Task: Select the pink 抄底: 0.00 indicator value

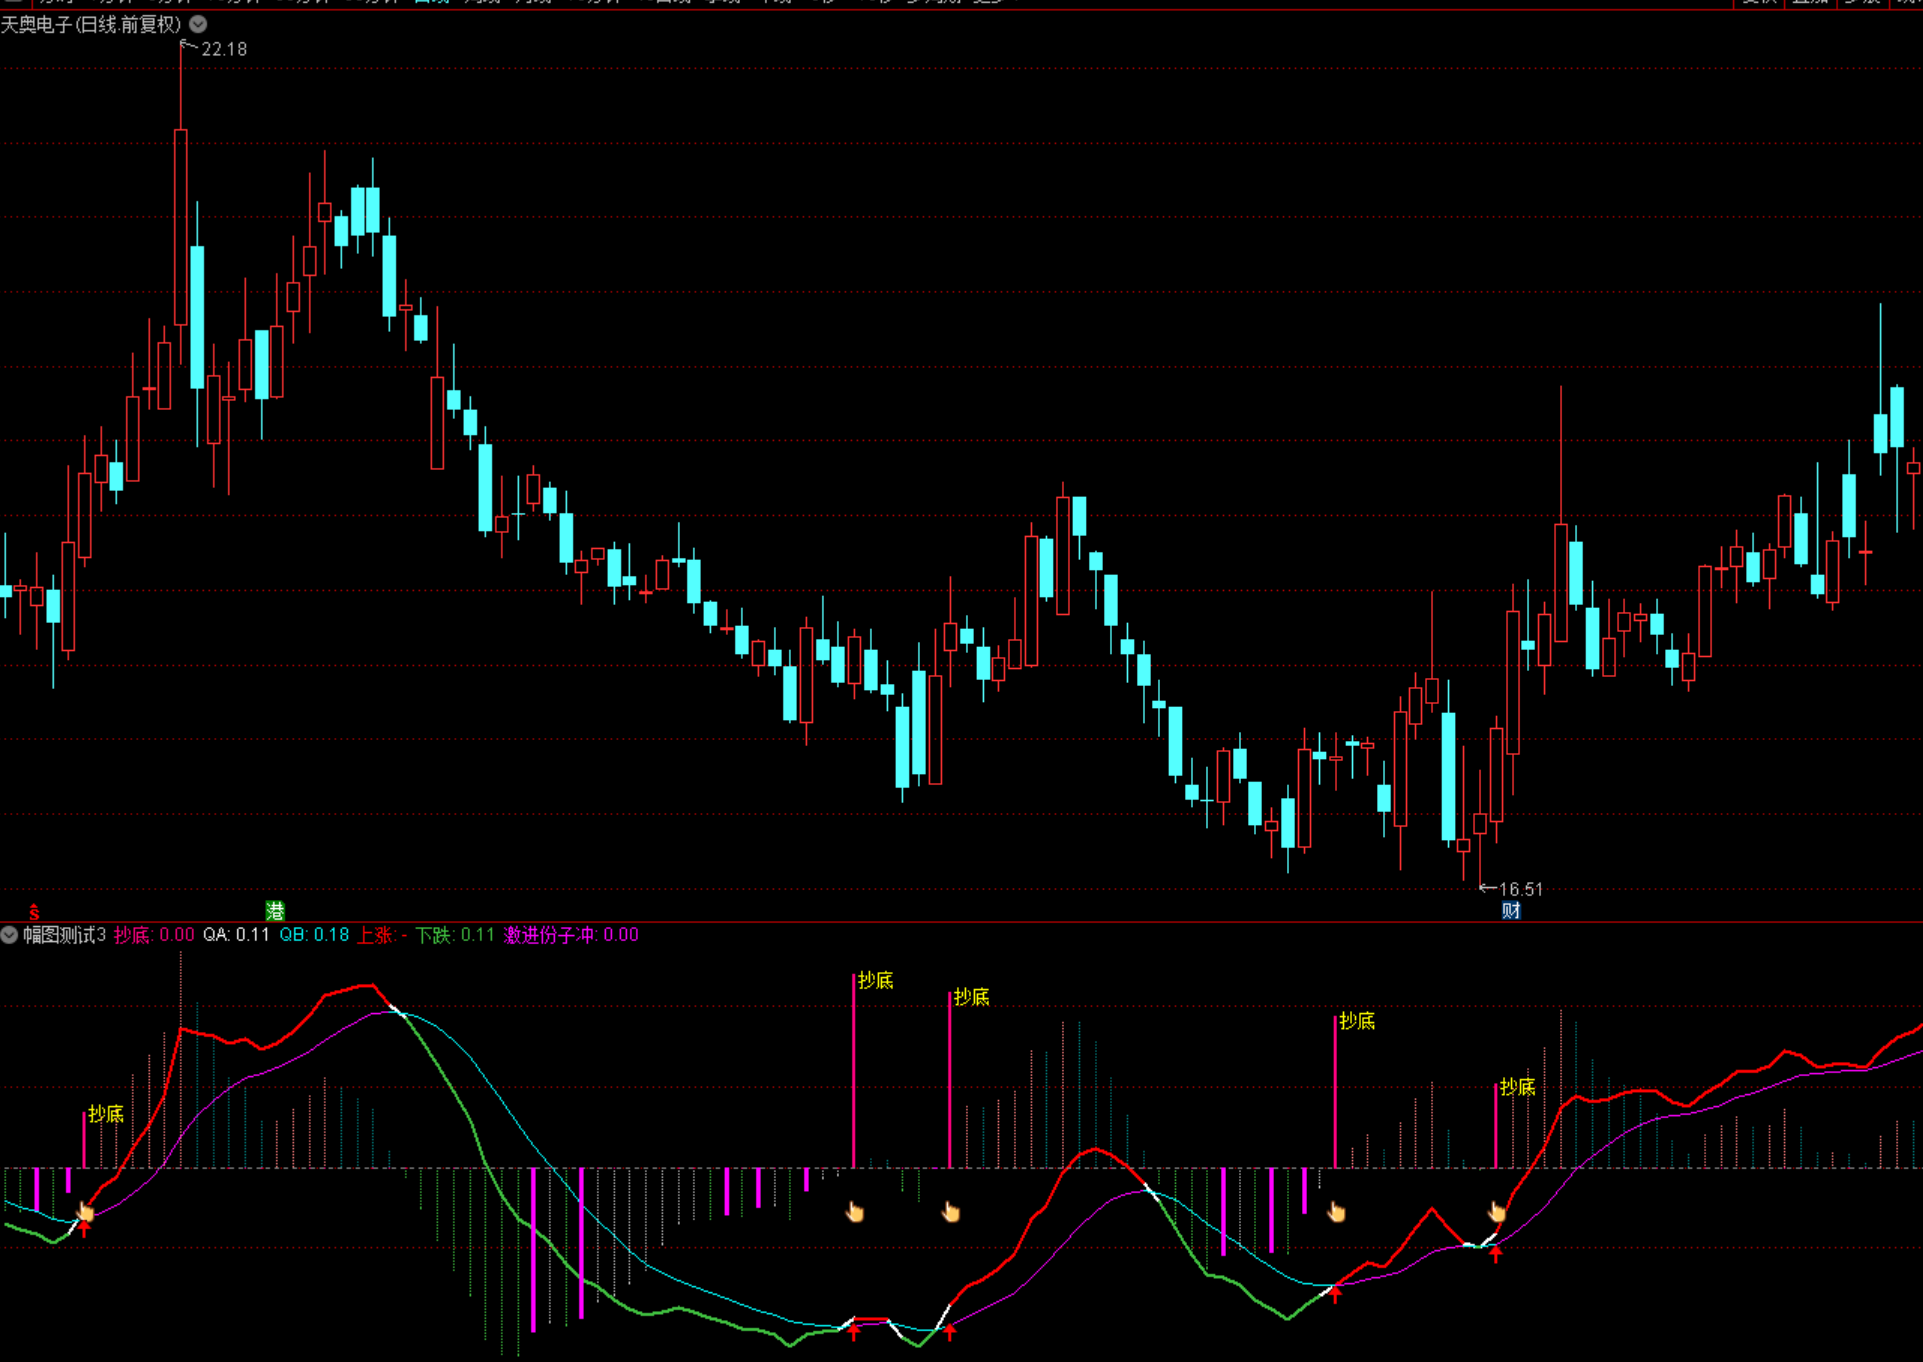Action: [154, 935]
